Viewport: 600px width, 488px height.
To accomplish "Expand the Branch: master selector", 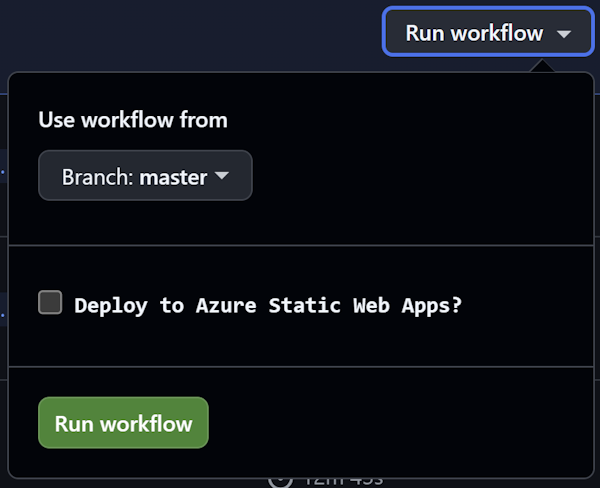I will tap(145, 176).
